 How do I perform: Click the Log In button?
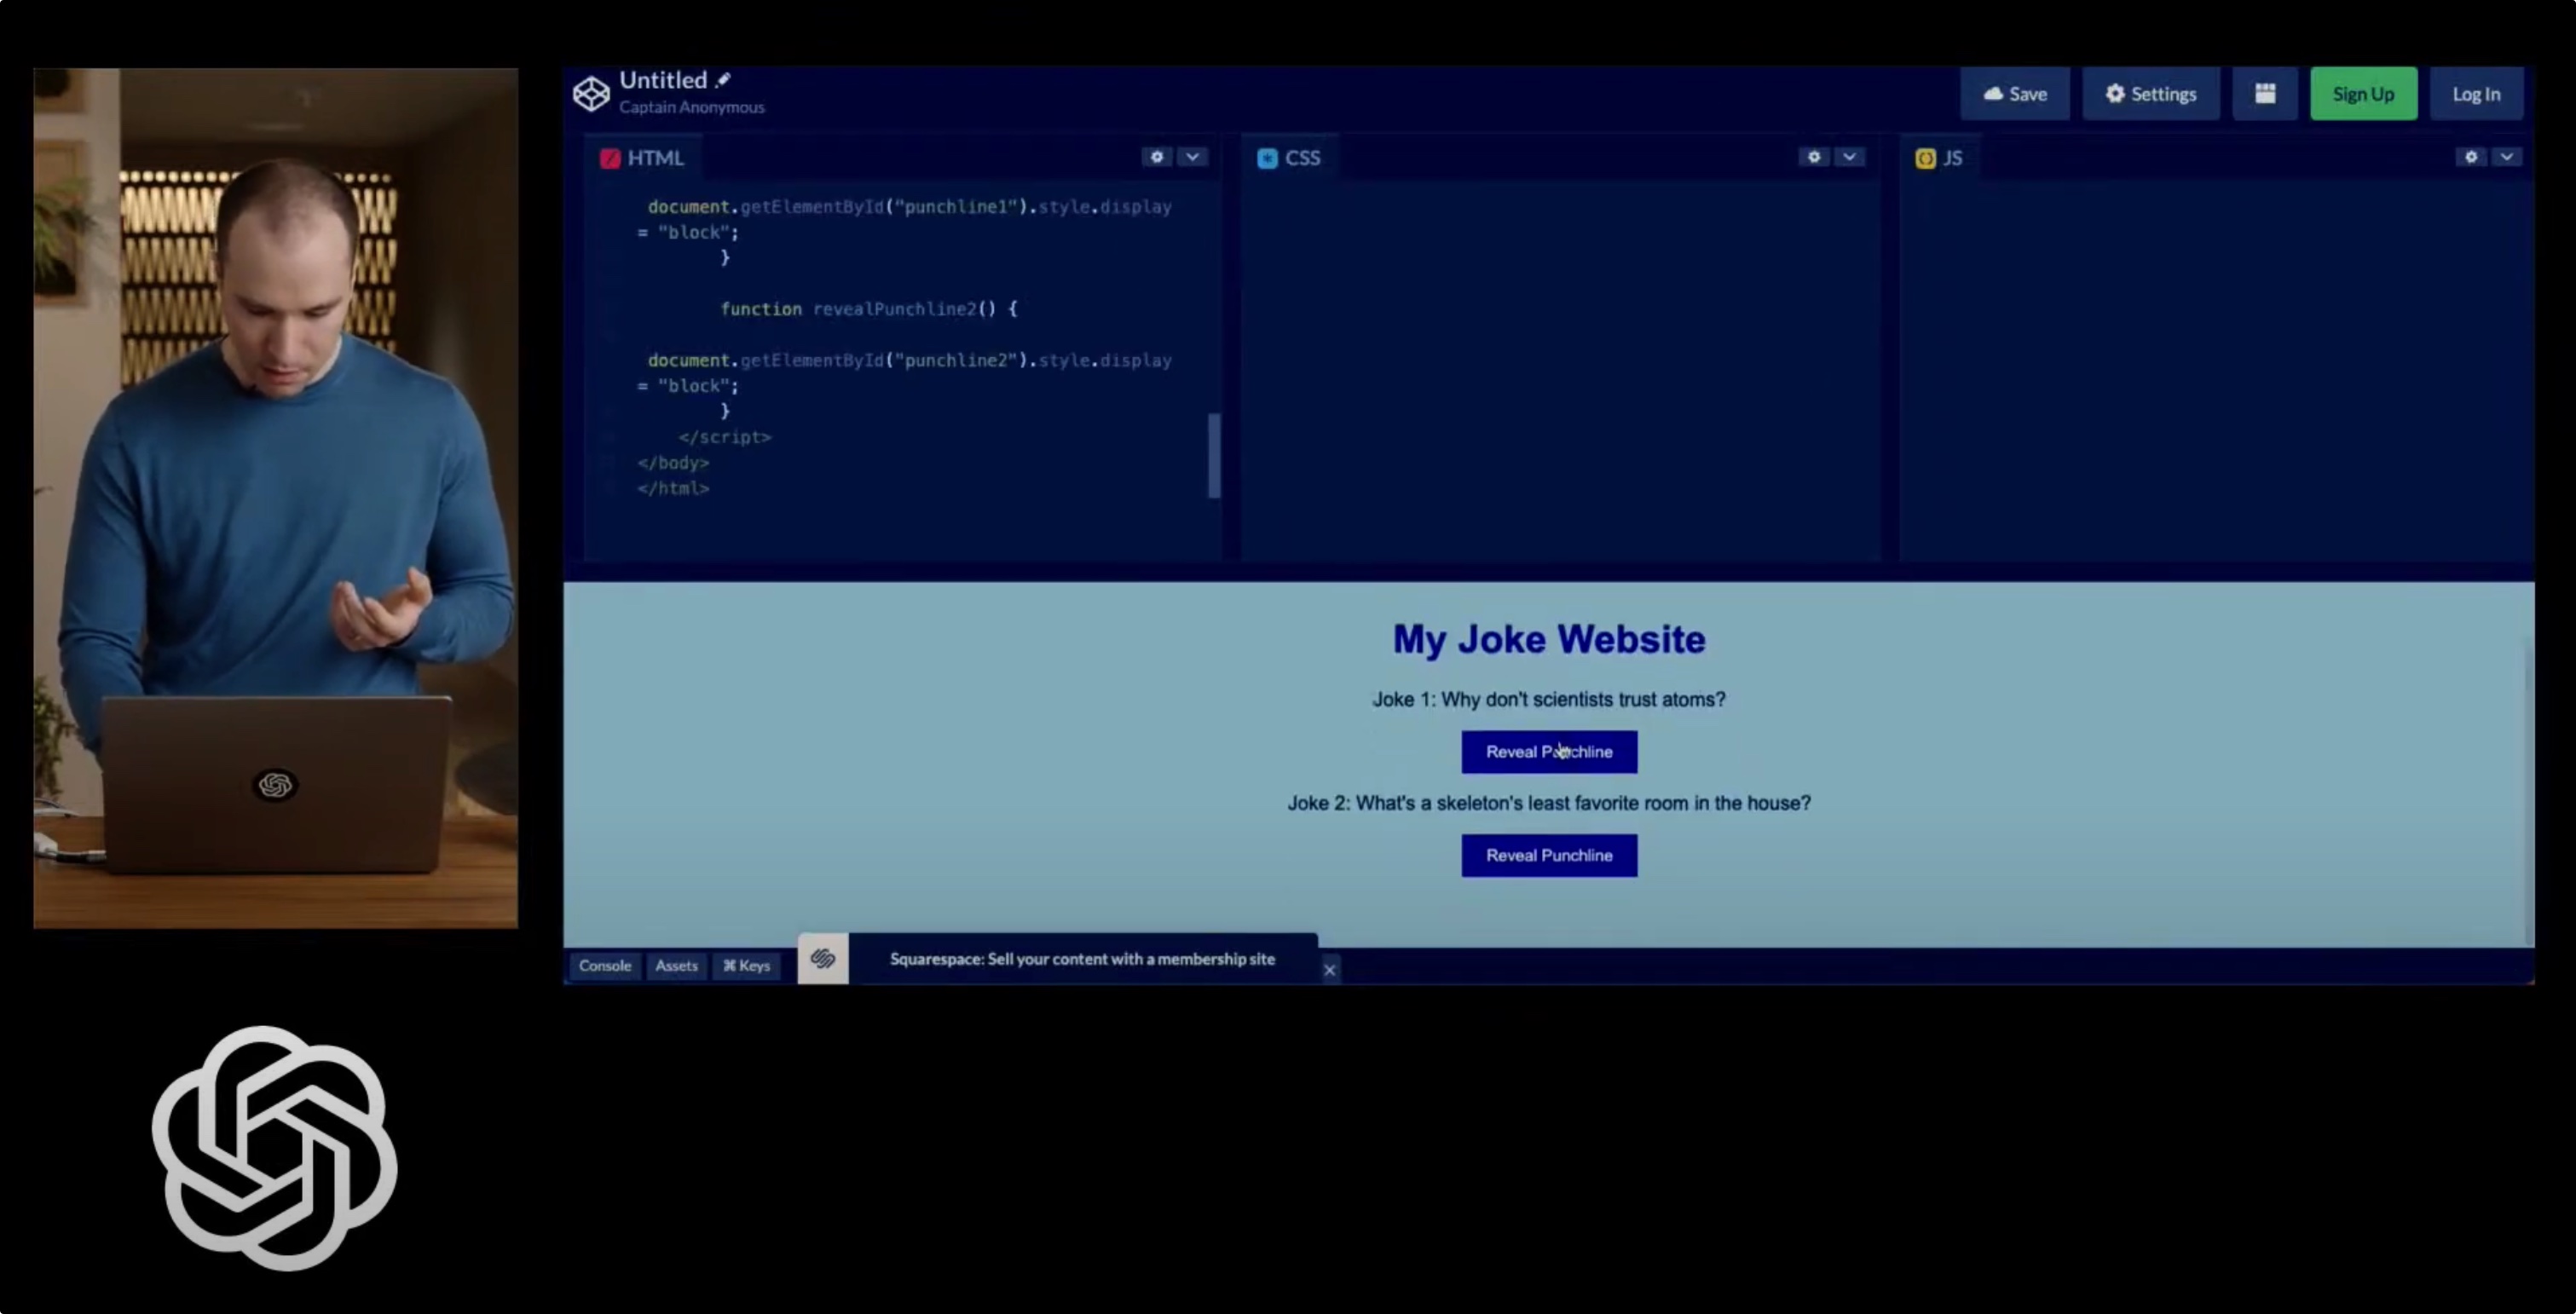[x=2476, y=94]
